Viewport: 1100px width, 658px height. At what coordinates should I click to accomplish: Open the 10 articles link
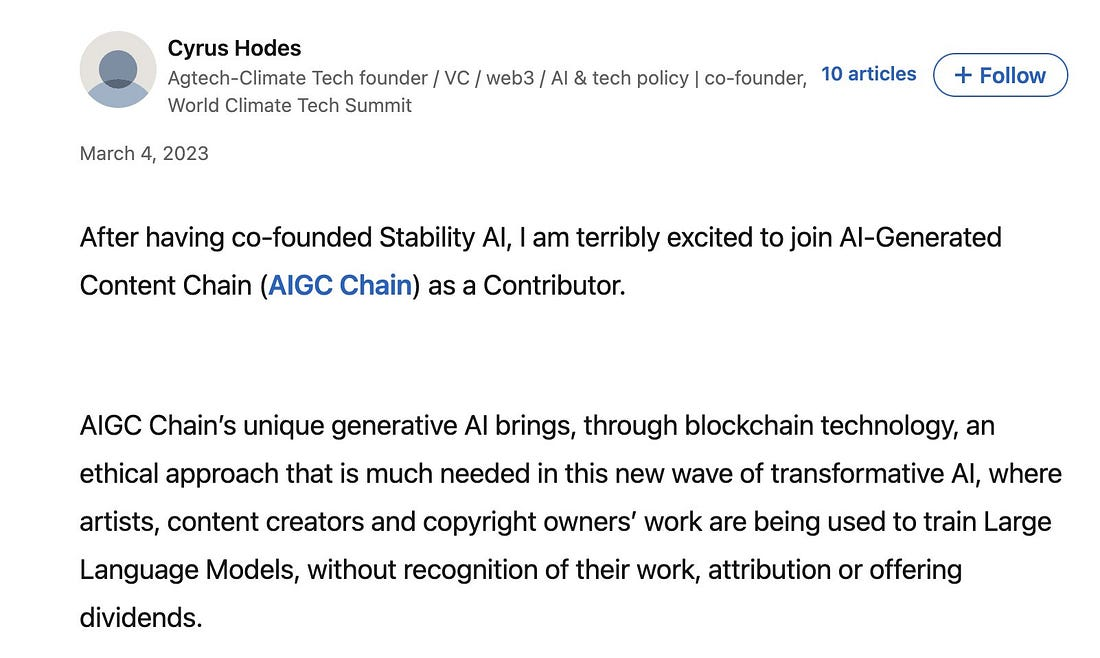[868, 74]
